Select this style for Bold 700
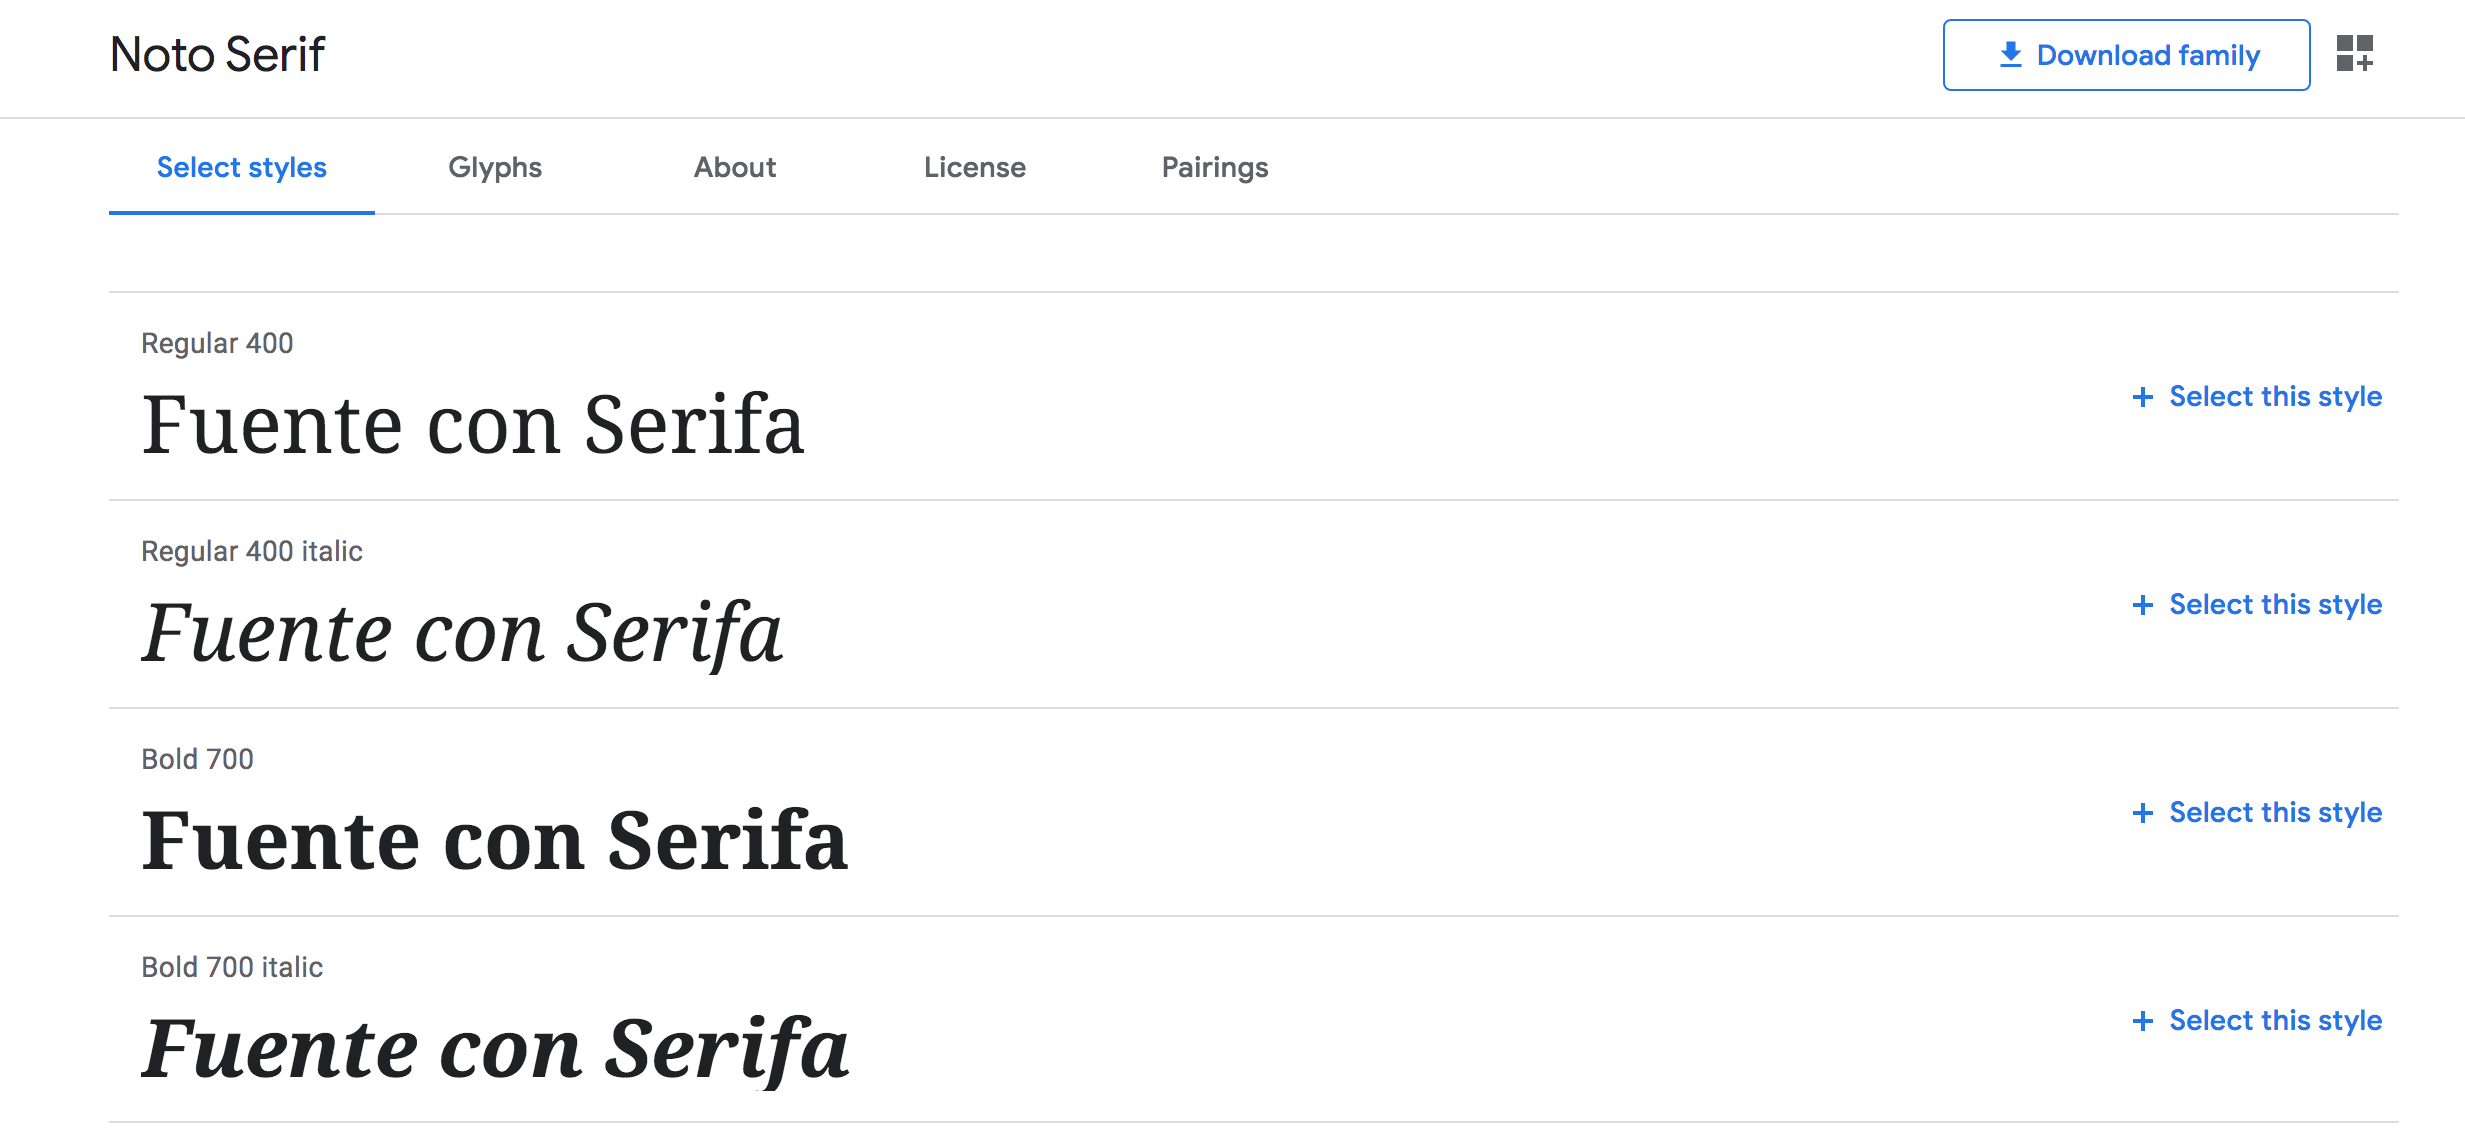Viewport: 2465px width, 1128px height. pyautogui.click(x=2276, y=812)
